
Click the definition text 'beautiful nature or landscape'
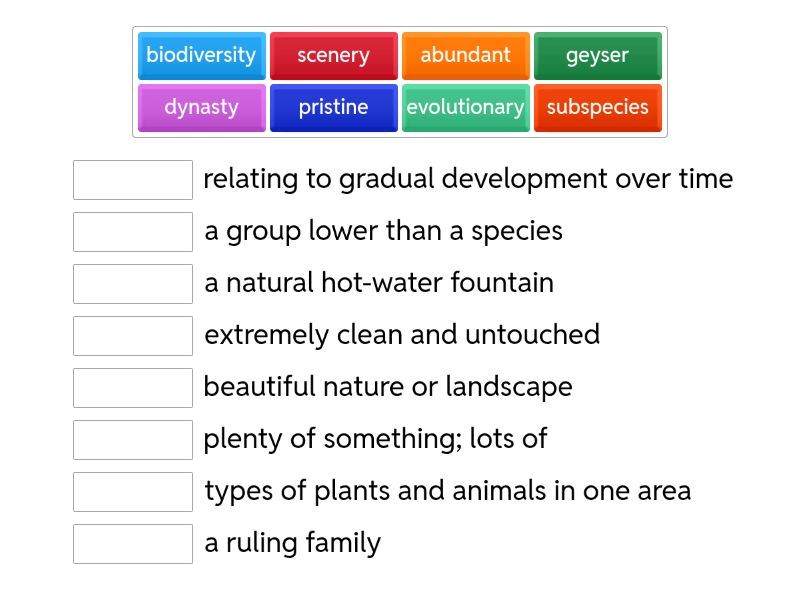[x=388, y=387]
